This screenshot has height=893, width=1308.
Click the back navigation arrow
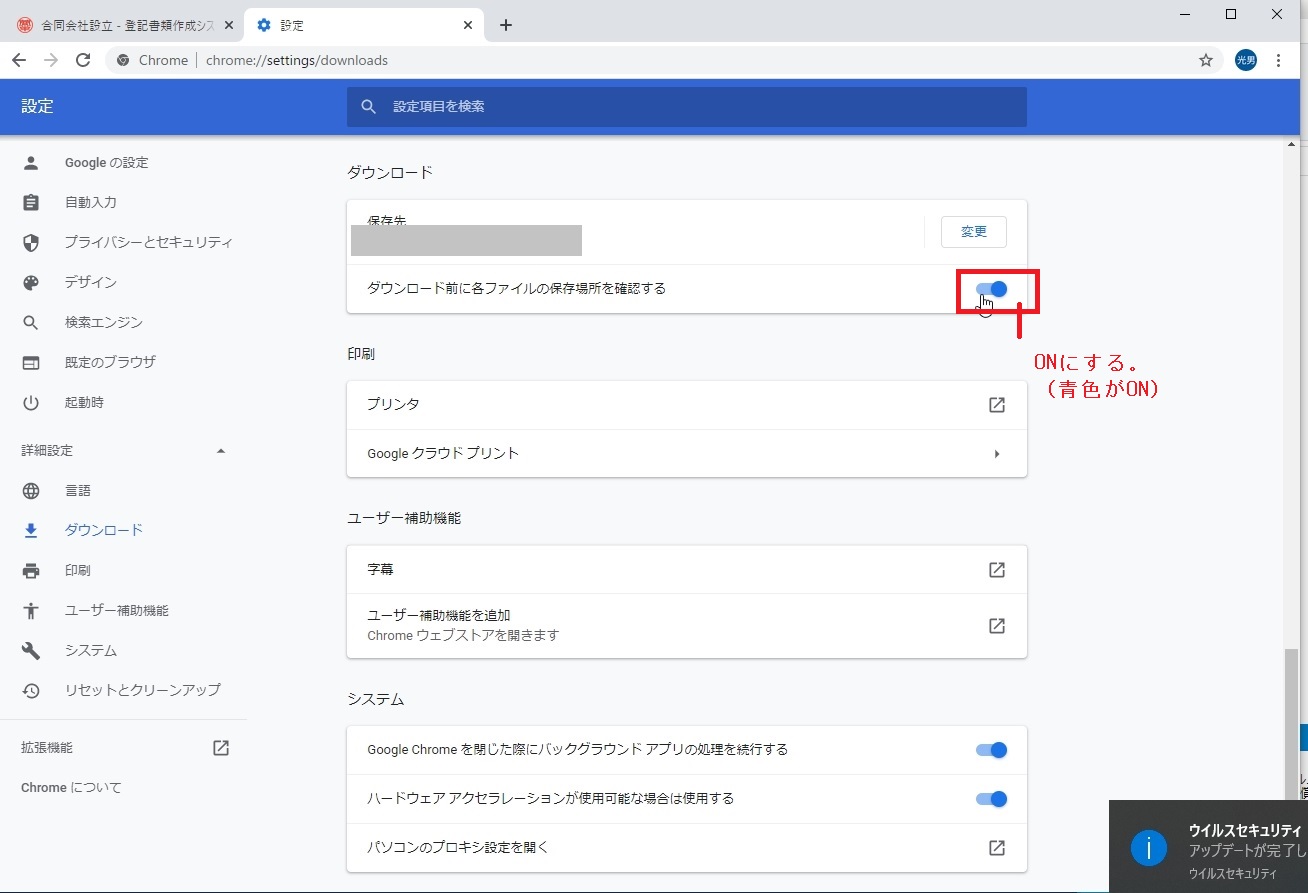tap(19, 60)
